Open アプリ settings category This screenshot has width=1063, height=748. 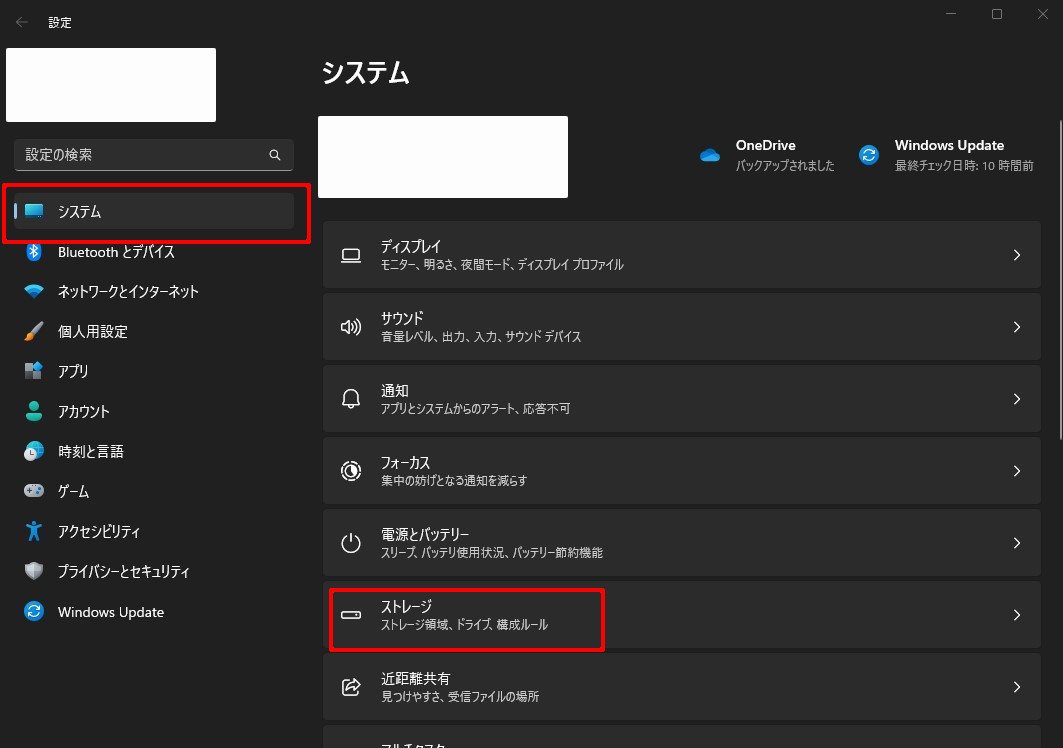coord(73,371)
